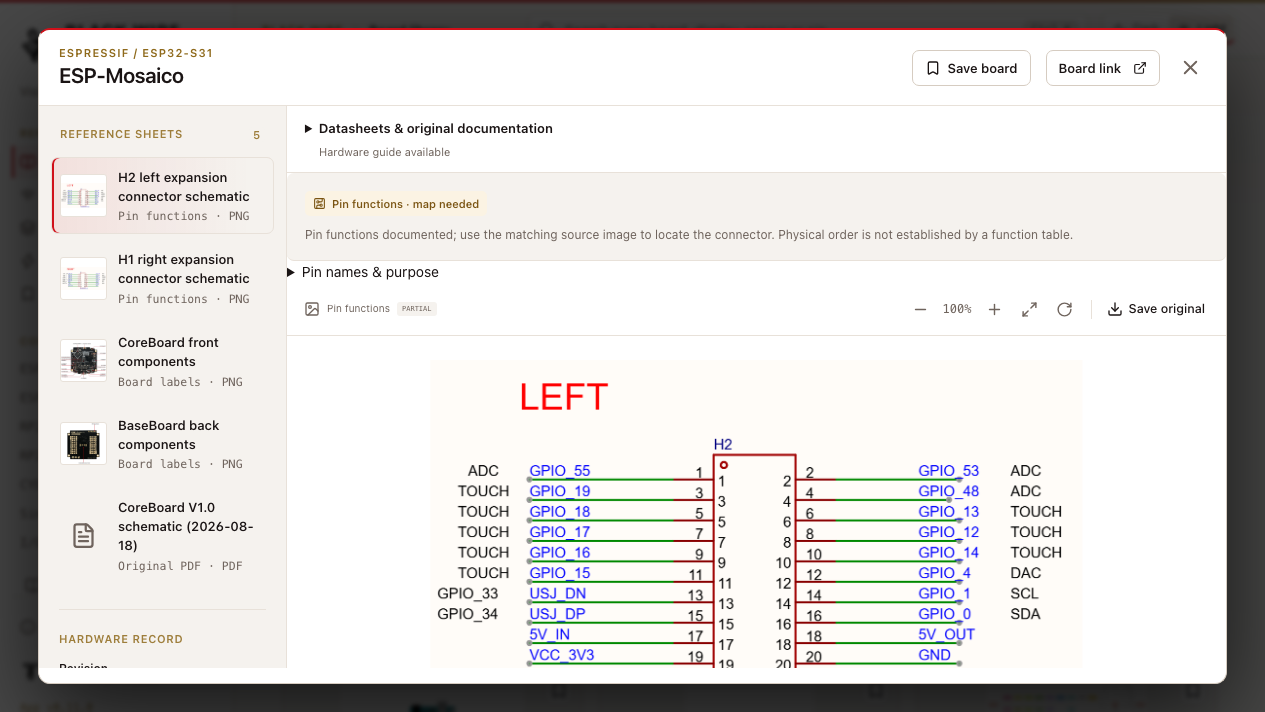Close the ESP-Mosaico dialog
Viewport: 1265px width, 712px height.
pyautogui.click(x=1190, y=68)
